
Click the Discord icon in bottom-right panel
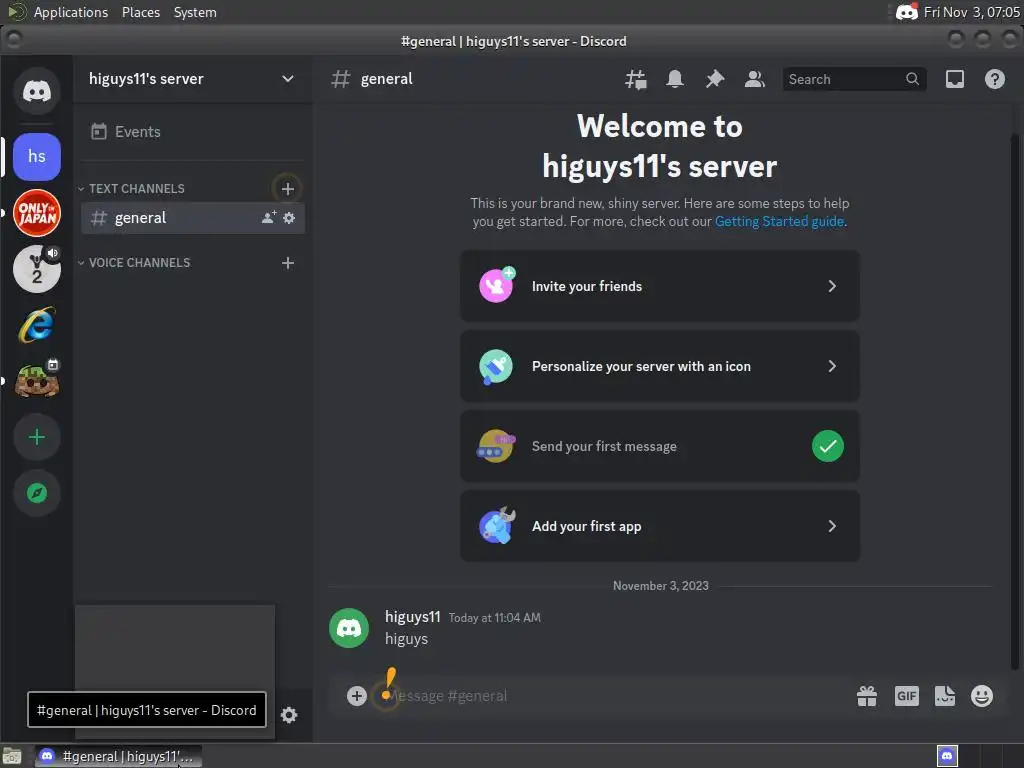tap(947, 756)
